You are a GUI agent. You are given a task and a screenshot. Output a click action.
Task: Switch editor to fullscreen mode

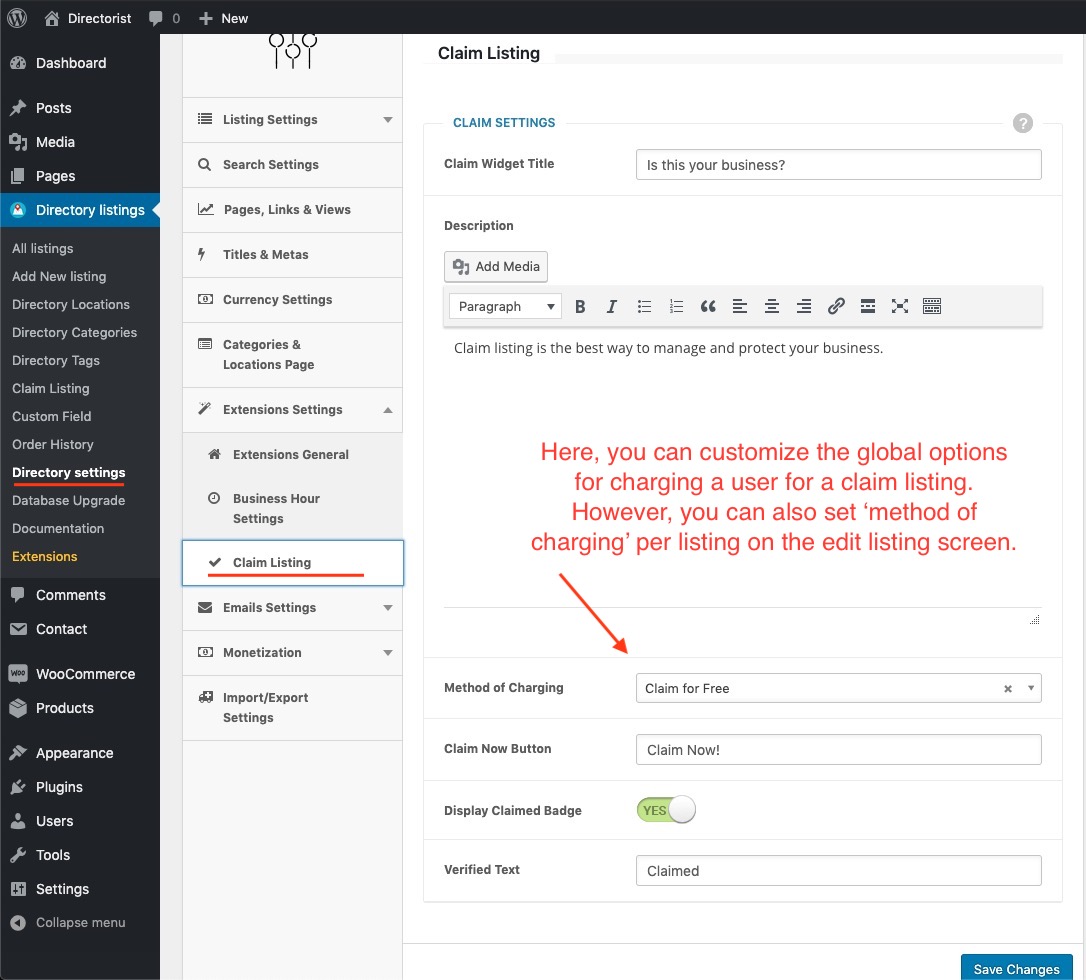click(900, 306)
